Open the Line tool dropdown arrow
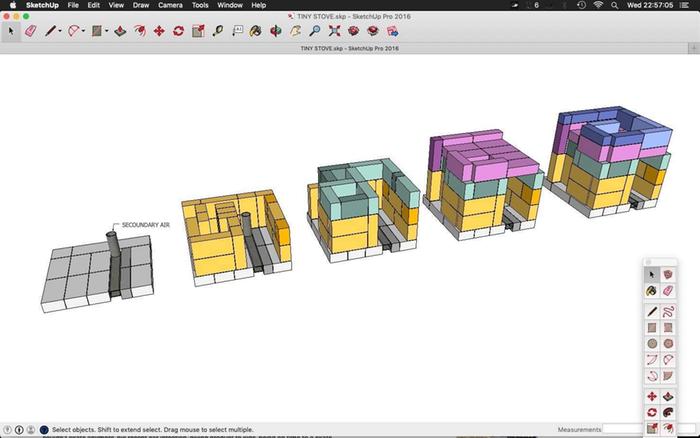Image resolution: width=700 pixels, height=438 pixels. (x=60, y=31)
